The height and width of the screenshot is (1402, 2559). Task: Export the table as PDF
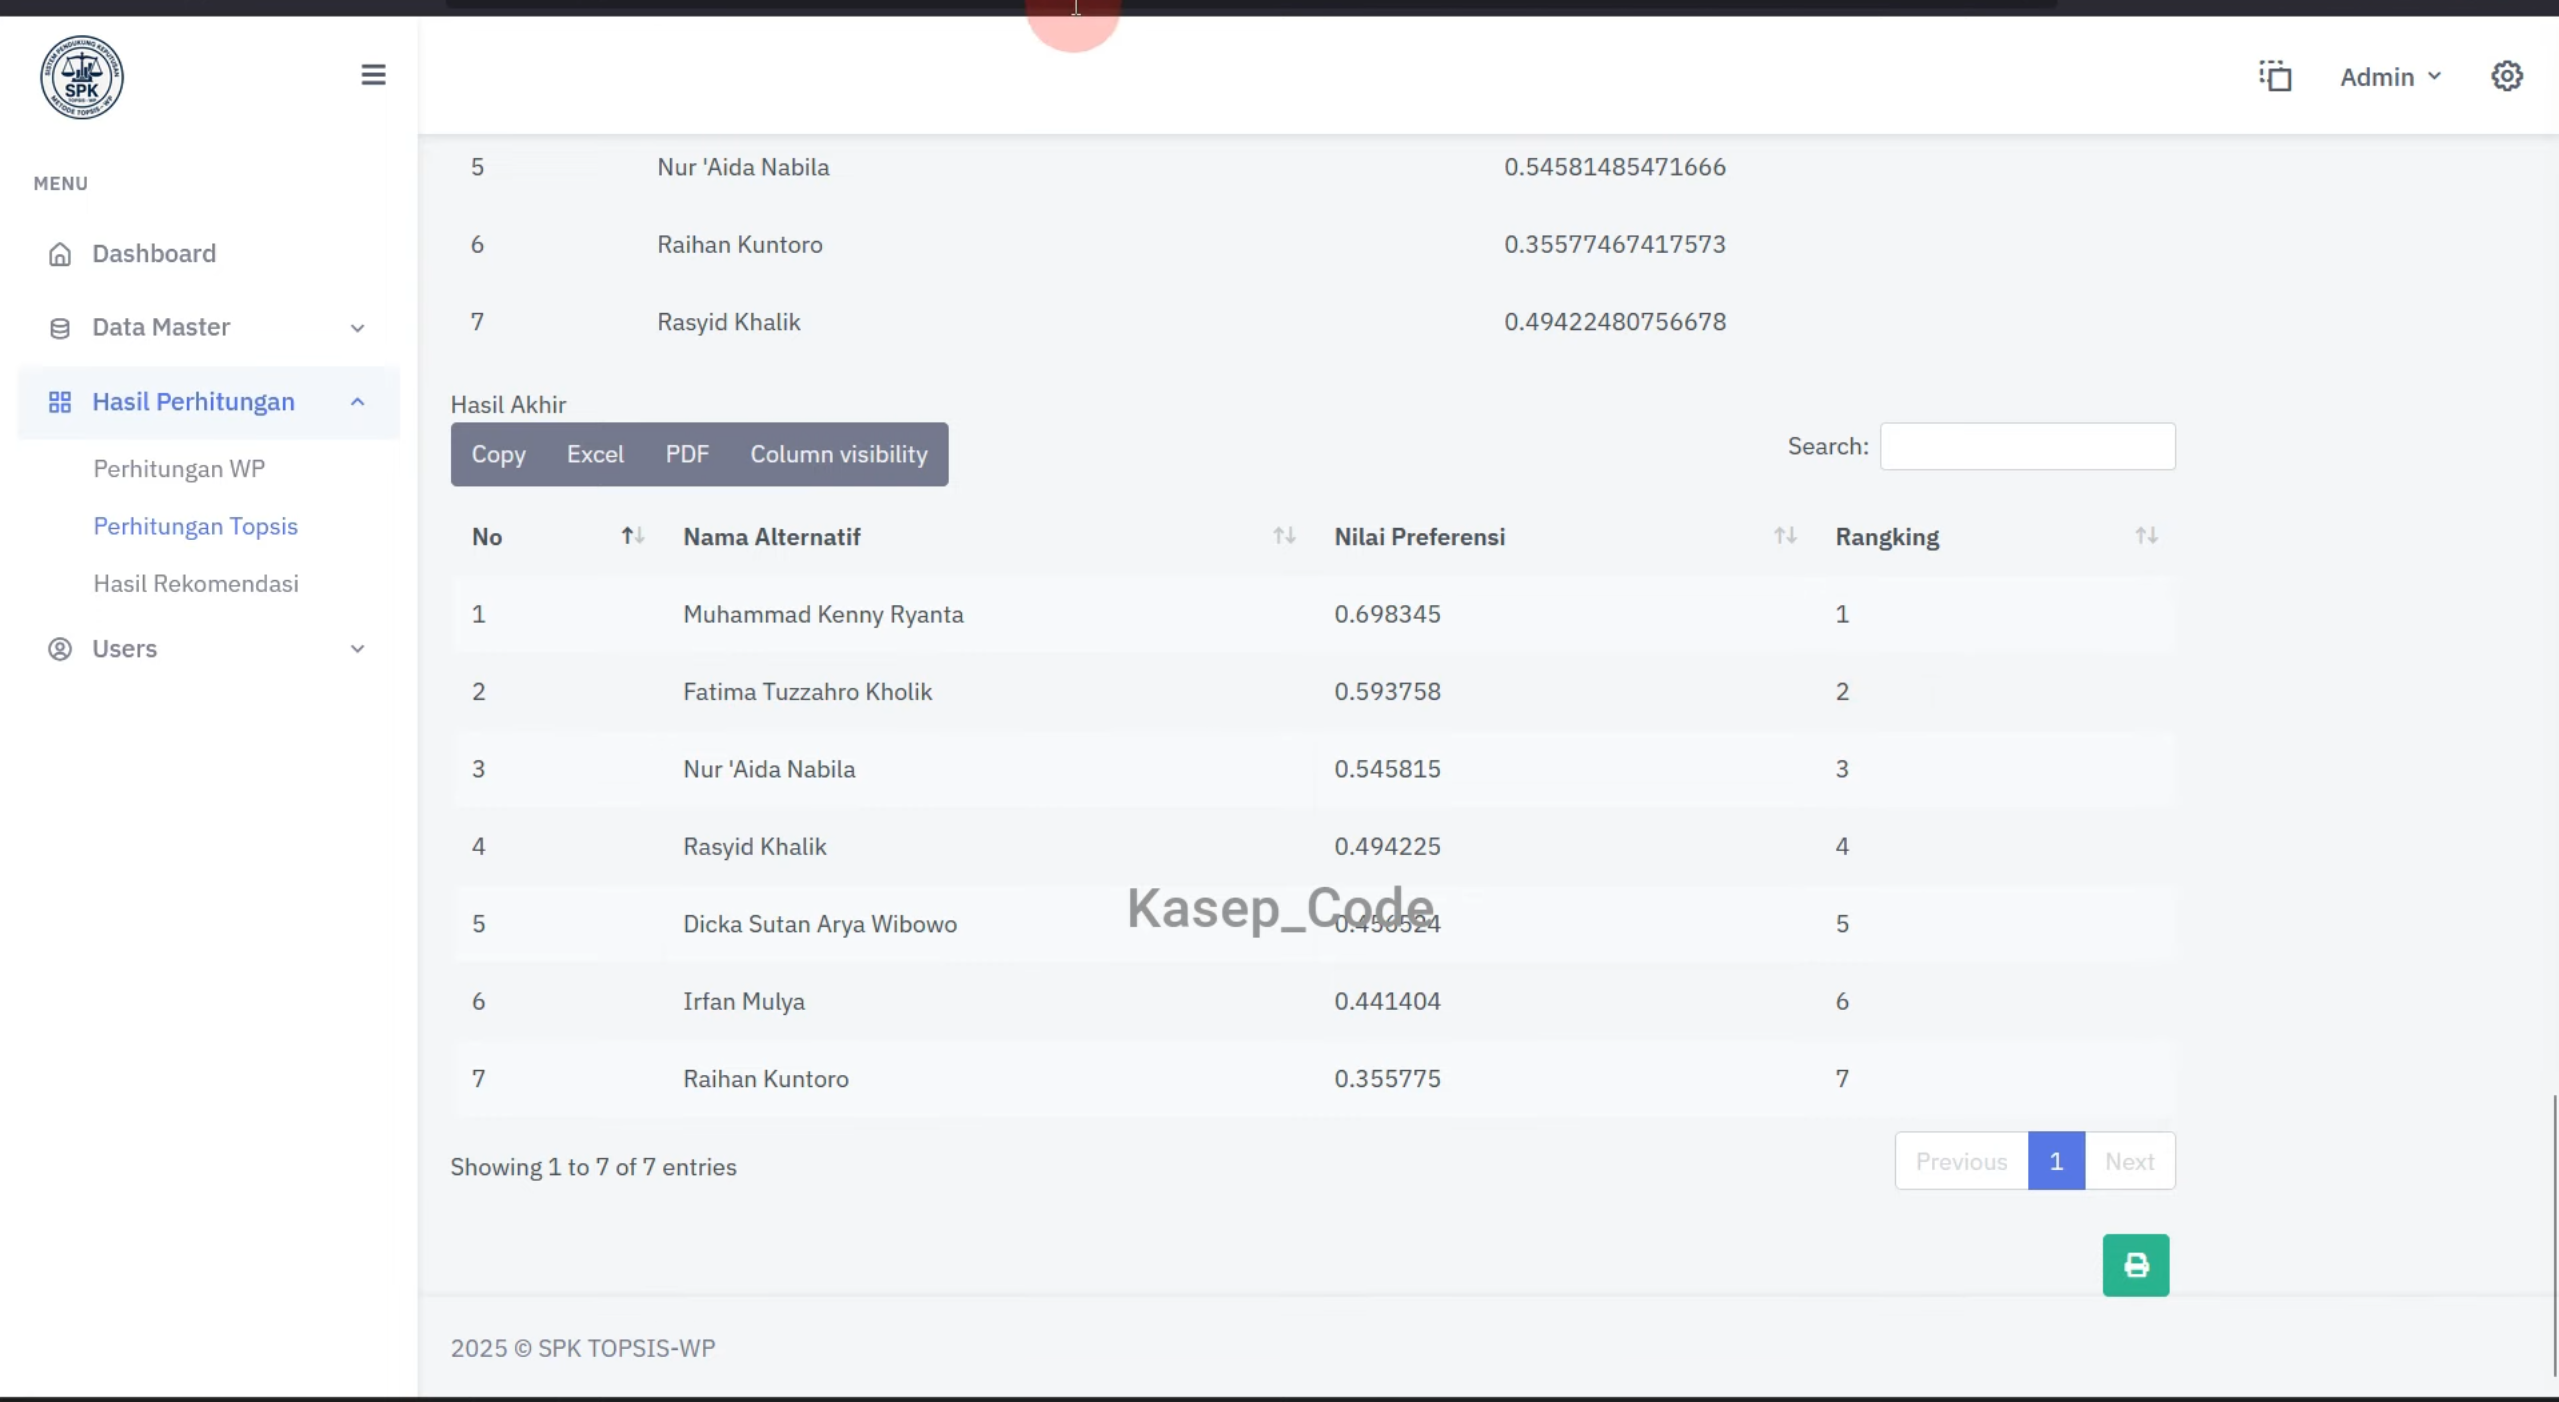[687, 454]
